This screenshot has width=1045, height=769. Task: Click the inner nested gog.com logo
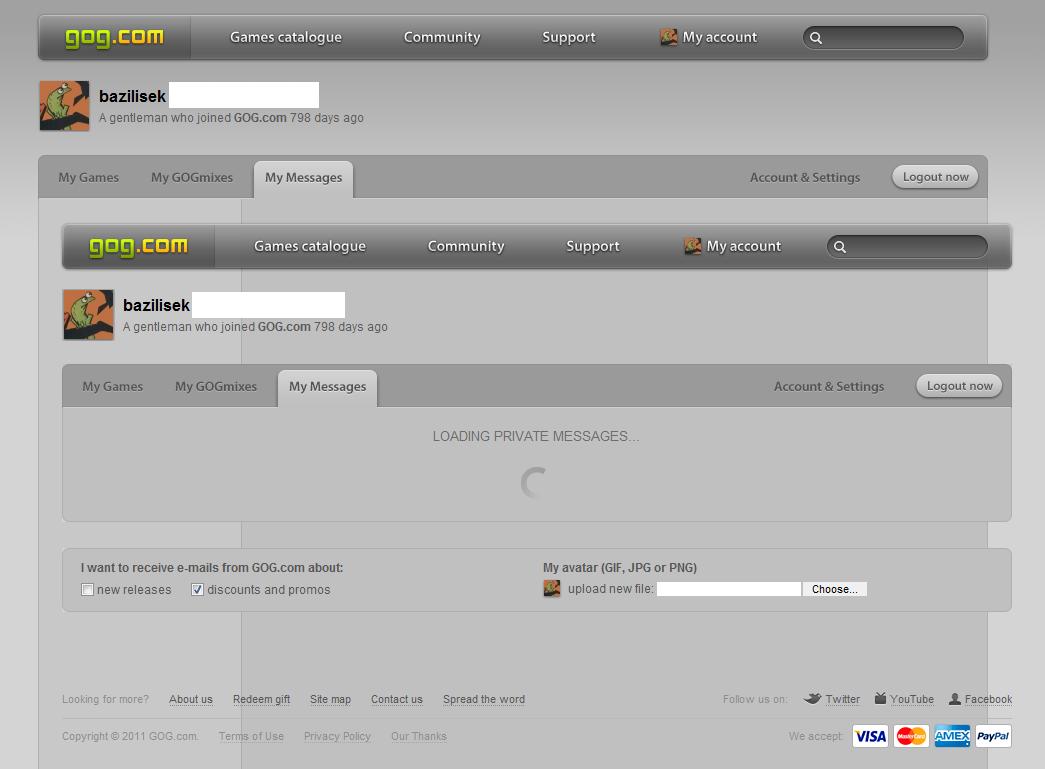(x=139, y=247)
